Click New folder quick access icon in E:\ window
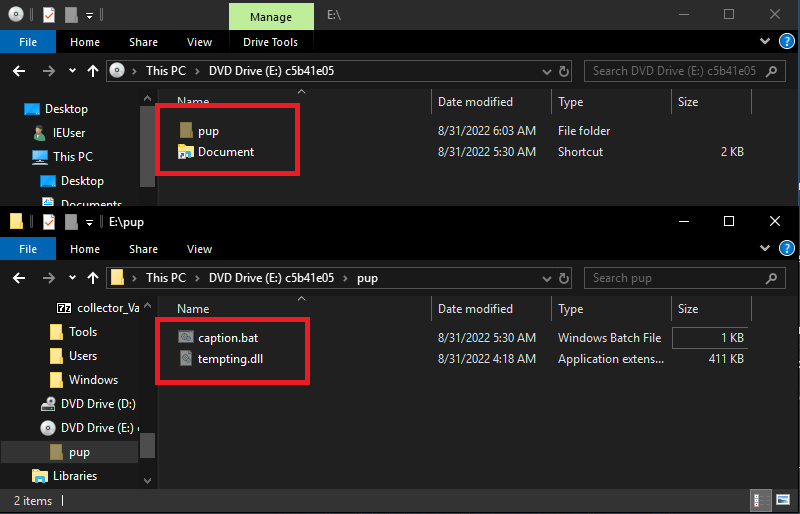The height and width of the screenshot is (514, 800). pos(71,15)
